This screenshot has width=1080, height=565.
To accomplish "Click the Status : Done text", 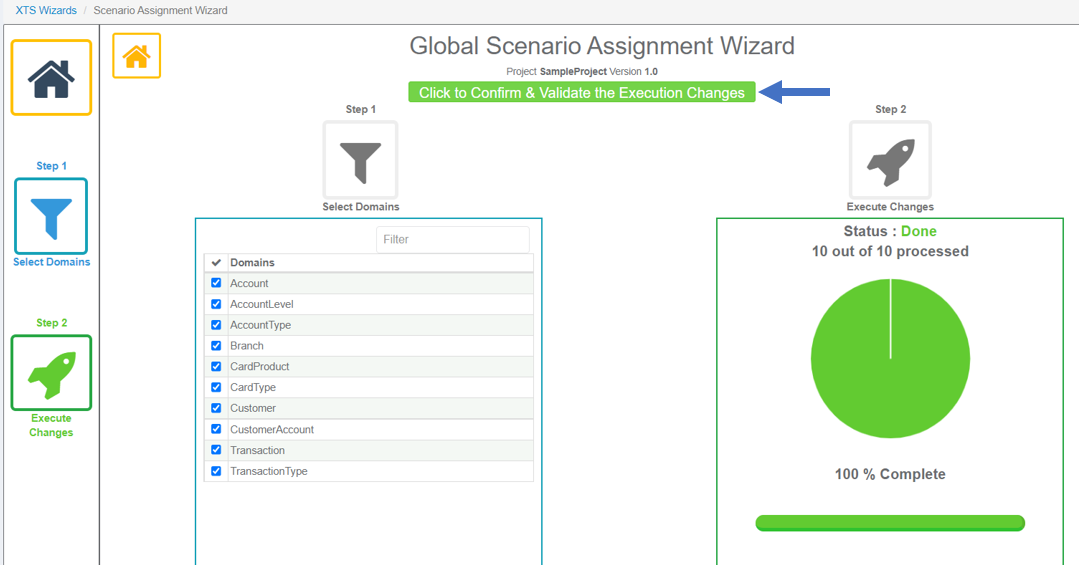I will (x=890, y=231).
